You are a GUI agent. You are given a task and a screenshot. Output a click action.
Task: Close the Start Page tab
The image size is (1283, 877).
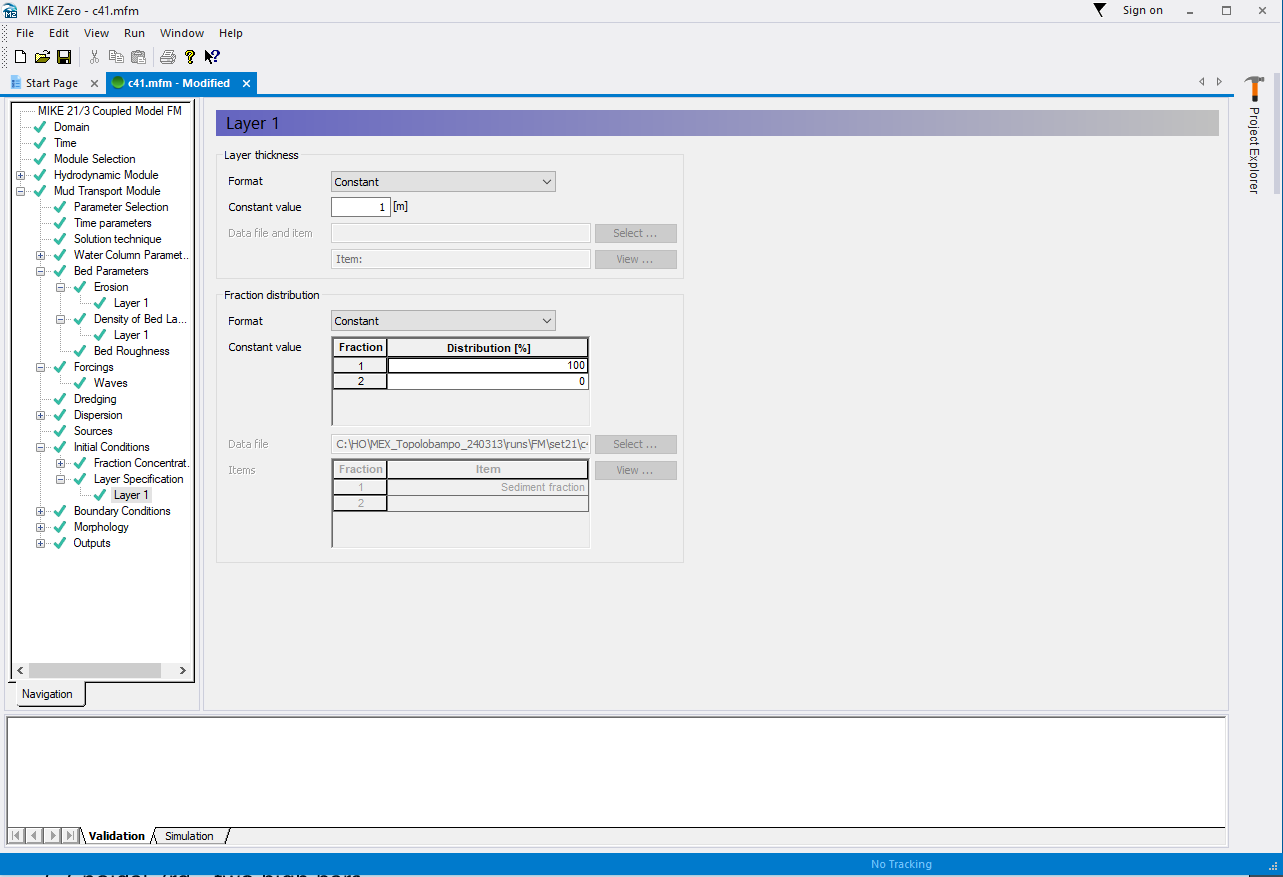click(94, 83)
